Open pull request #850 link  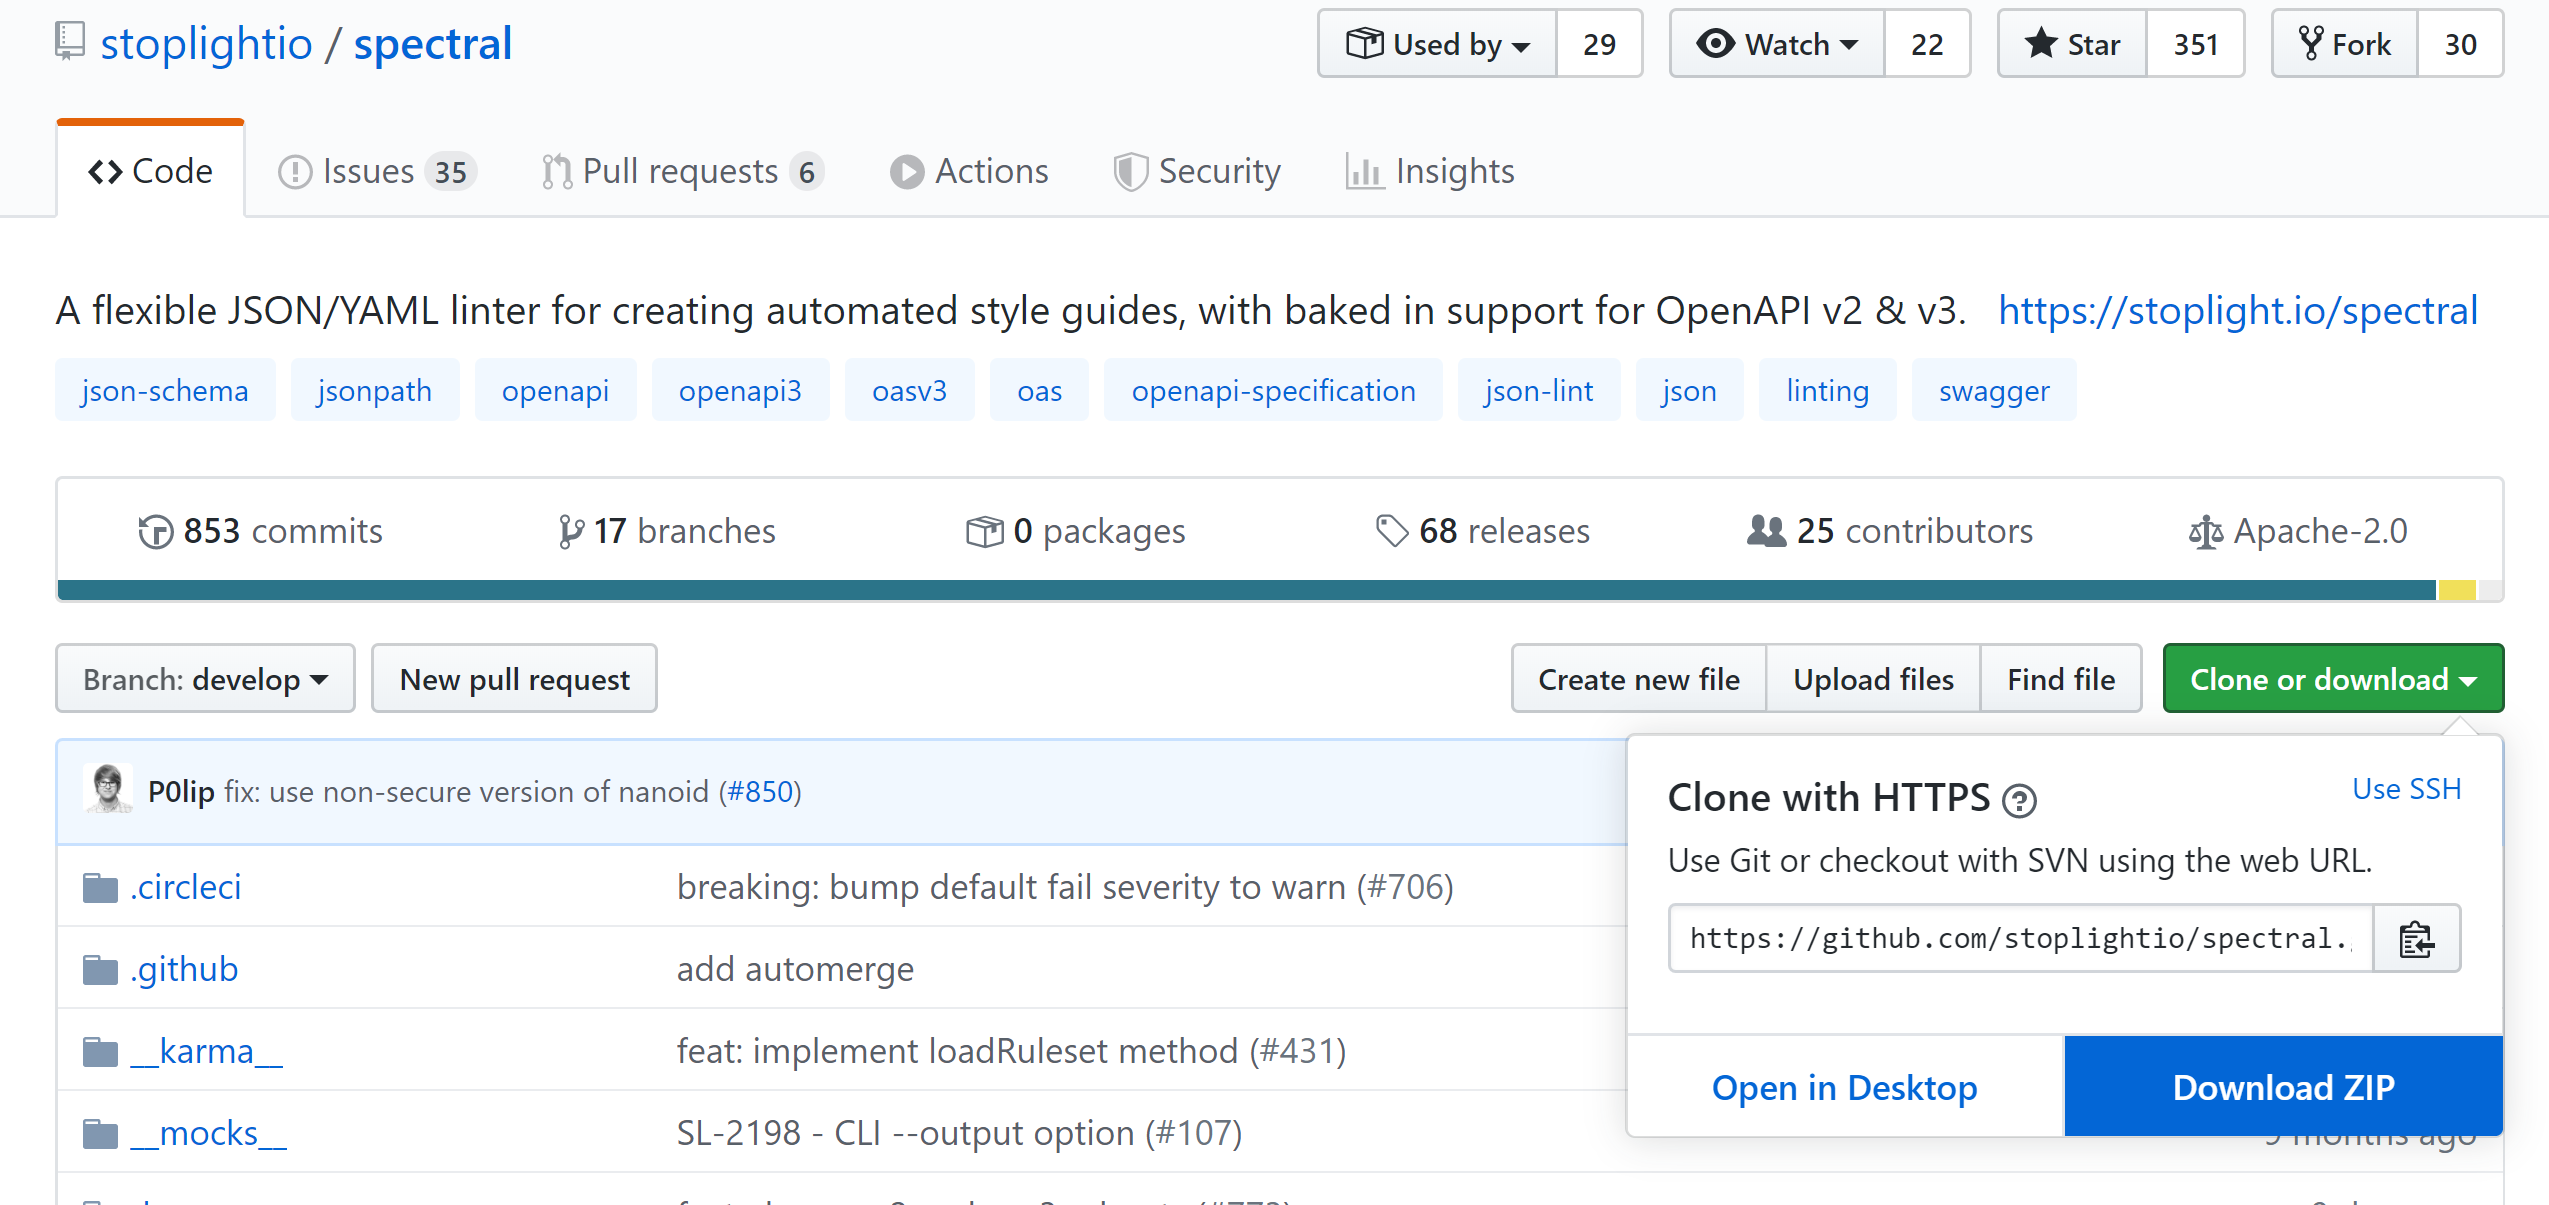click(x=758, y=791)
